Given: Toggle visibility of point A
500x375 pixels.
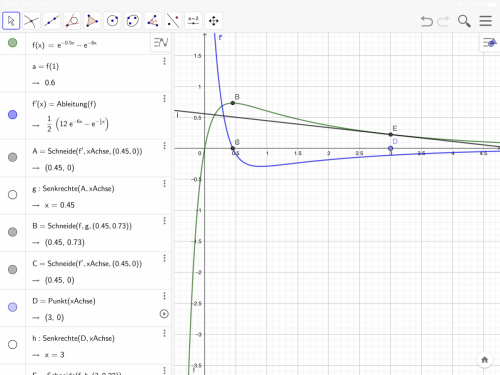Looking at the screenshot, I should (x=13, y=157).
